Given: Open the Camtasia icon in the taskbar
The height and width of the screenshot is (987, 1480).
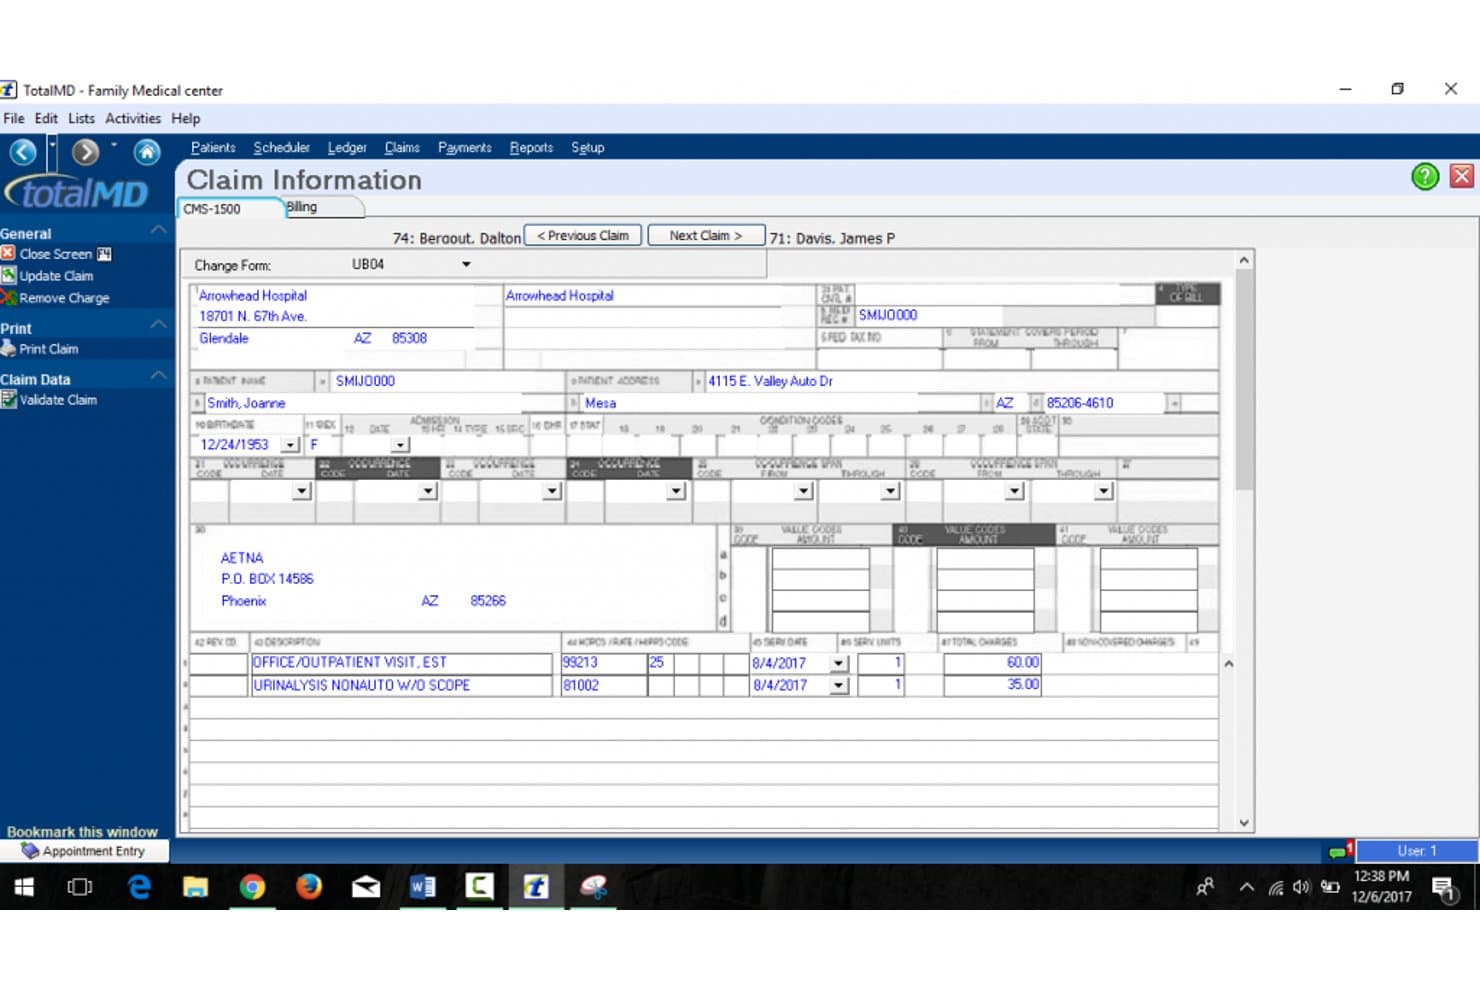Looking at the screenshot, I should coord(479,887).
